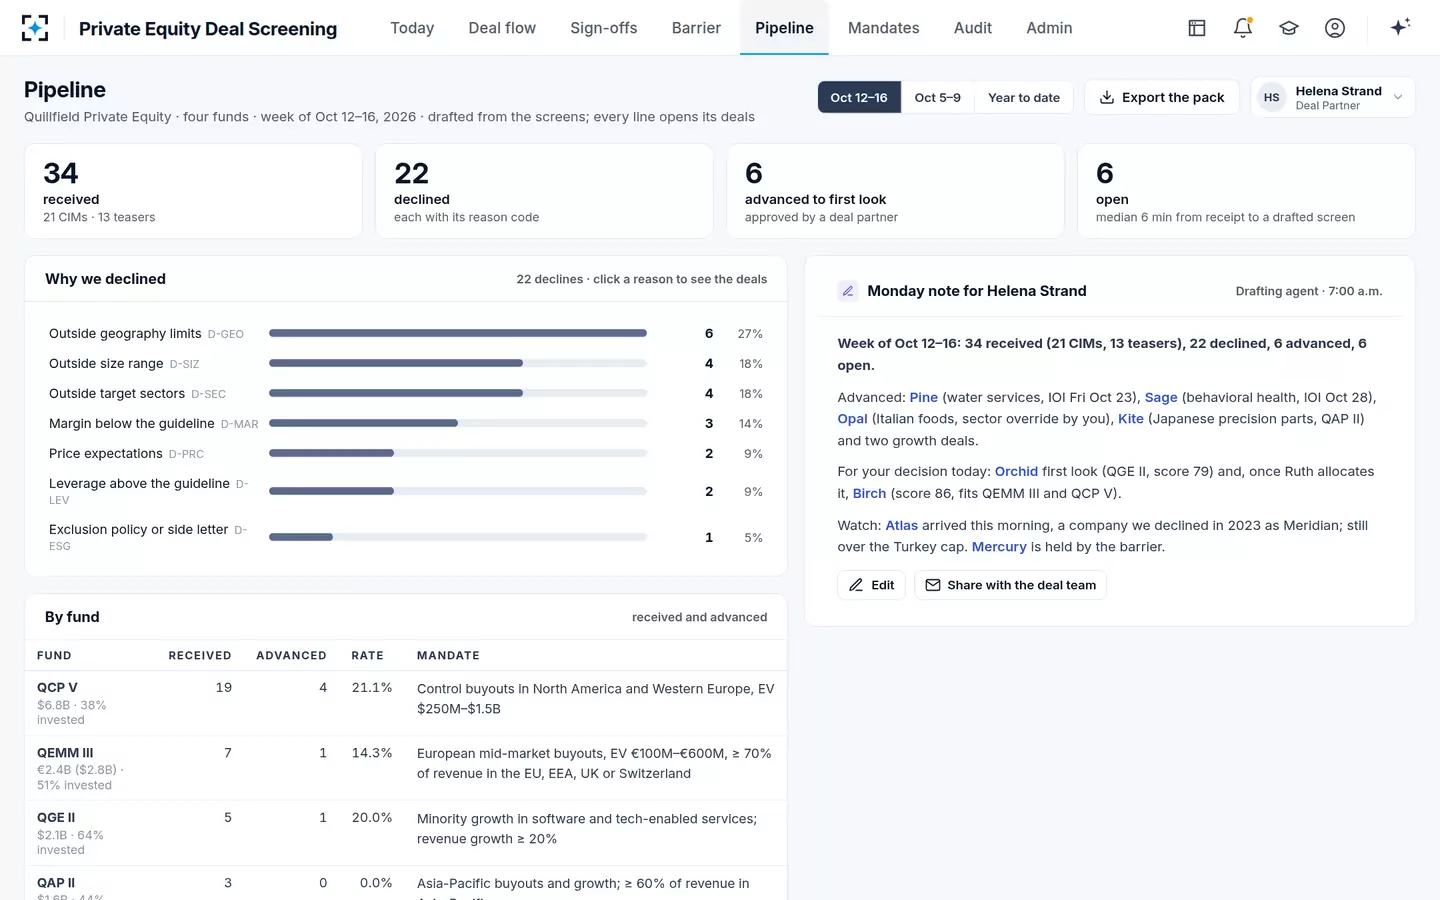Image resolution: width=1440 pixels, height=900 pixels.
Task: Open the 34 received summary card
Action: [x=193, y=191]
